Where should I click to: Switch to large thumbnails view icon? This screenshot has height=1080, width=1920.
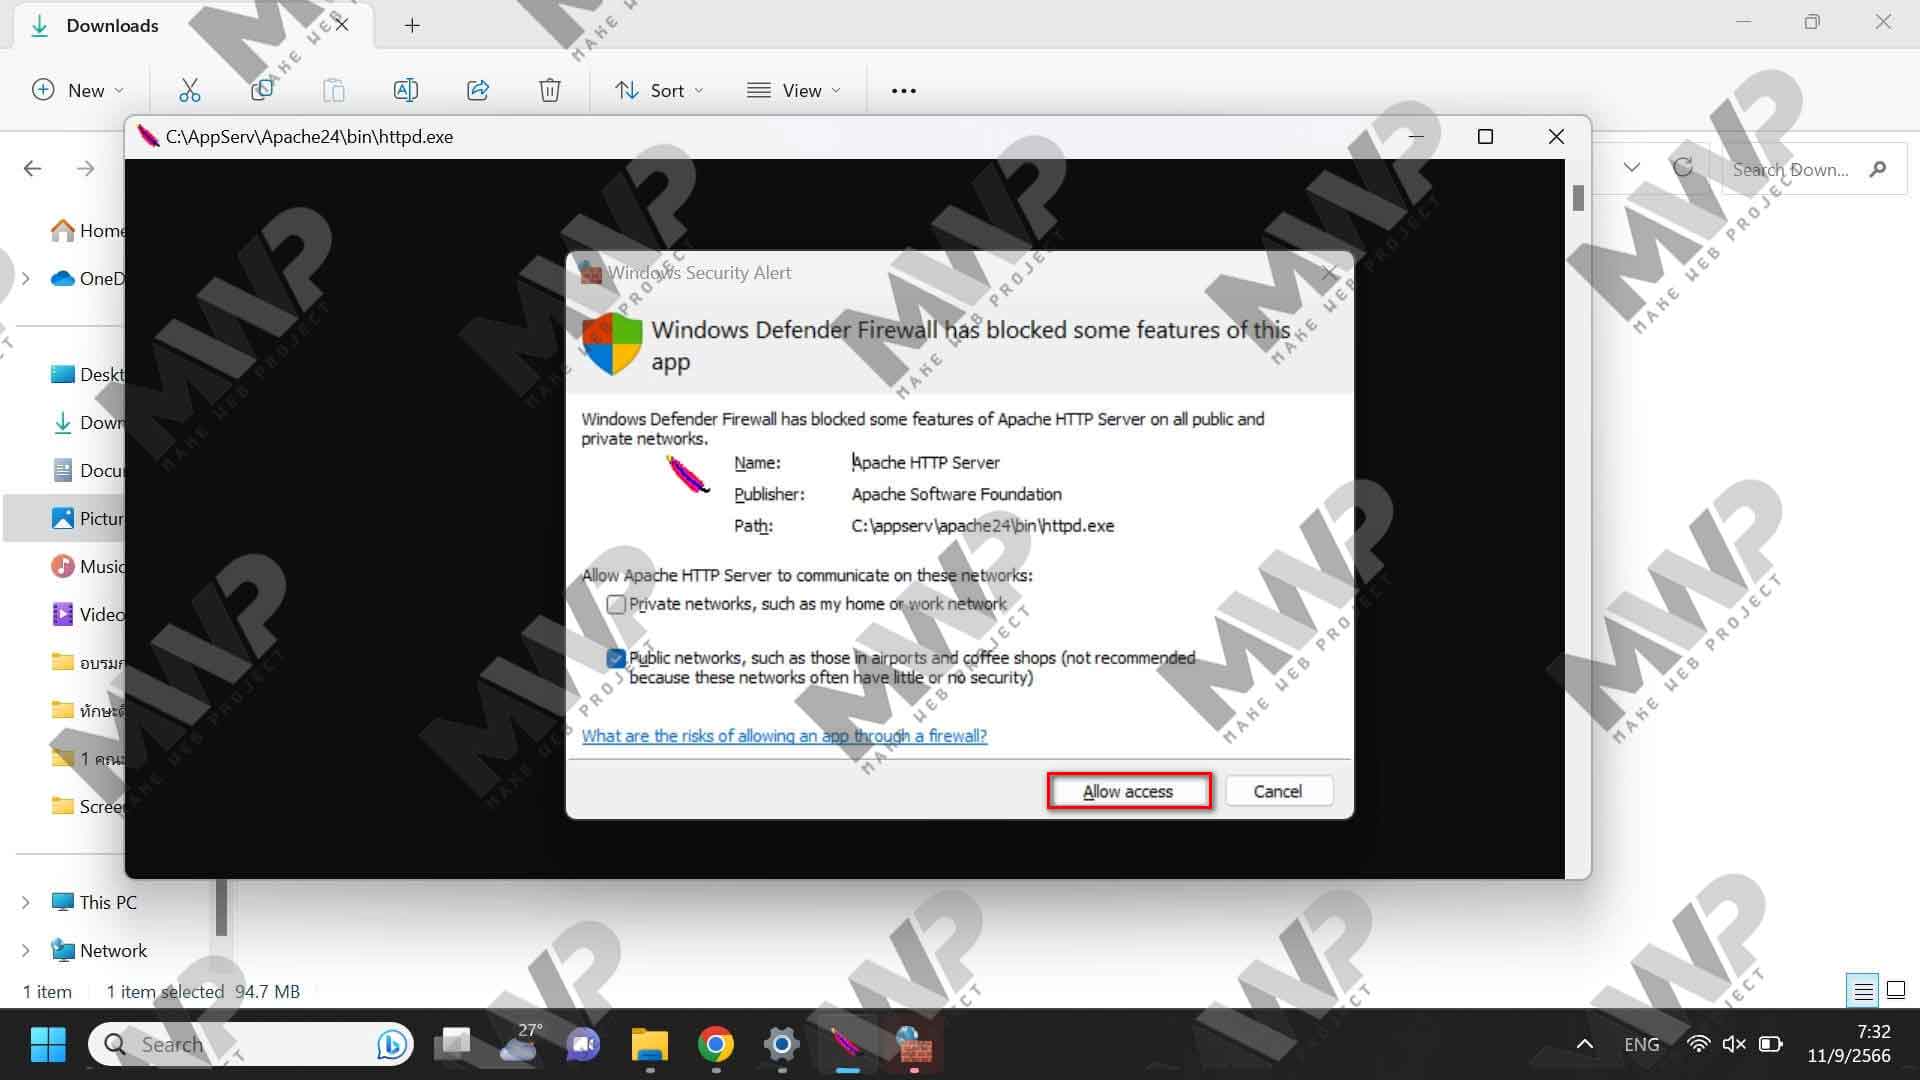coord(1896,991)
